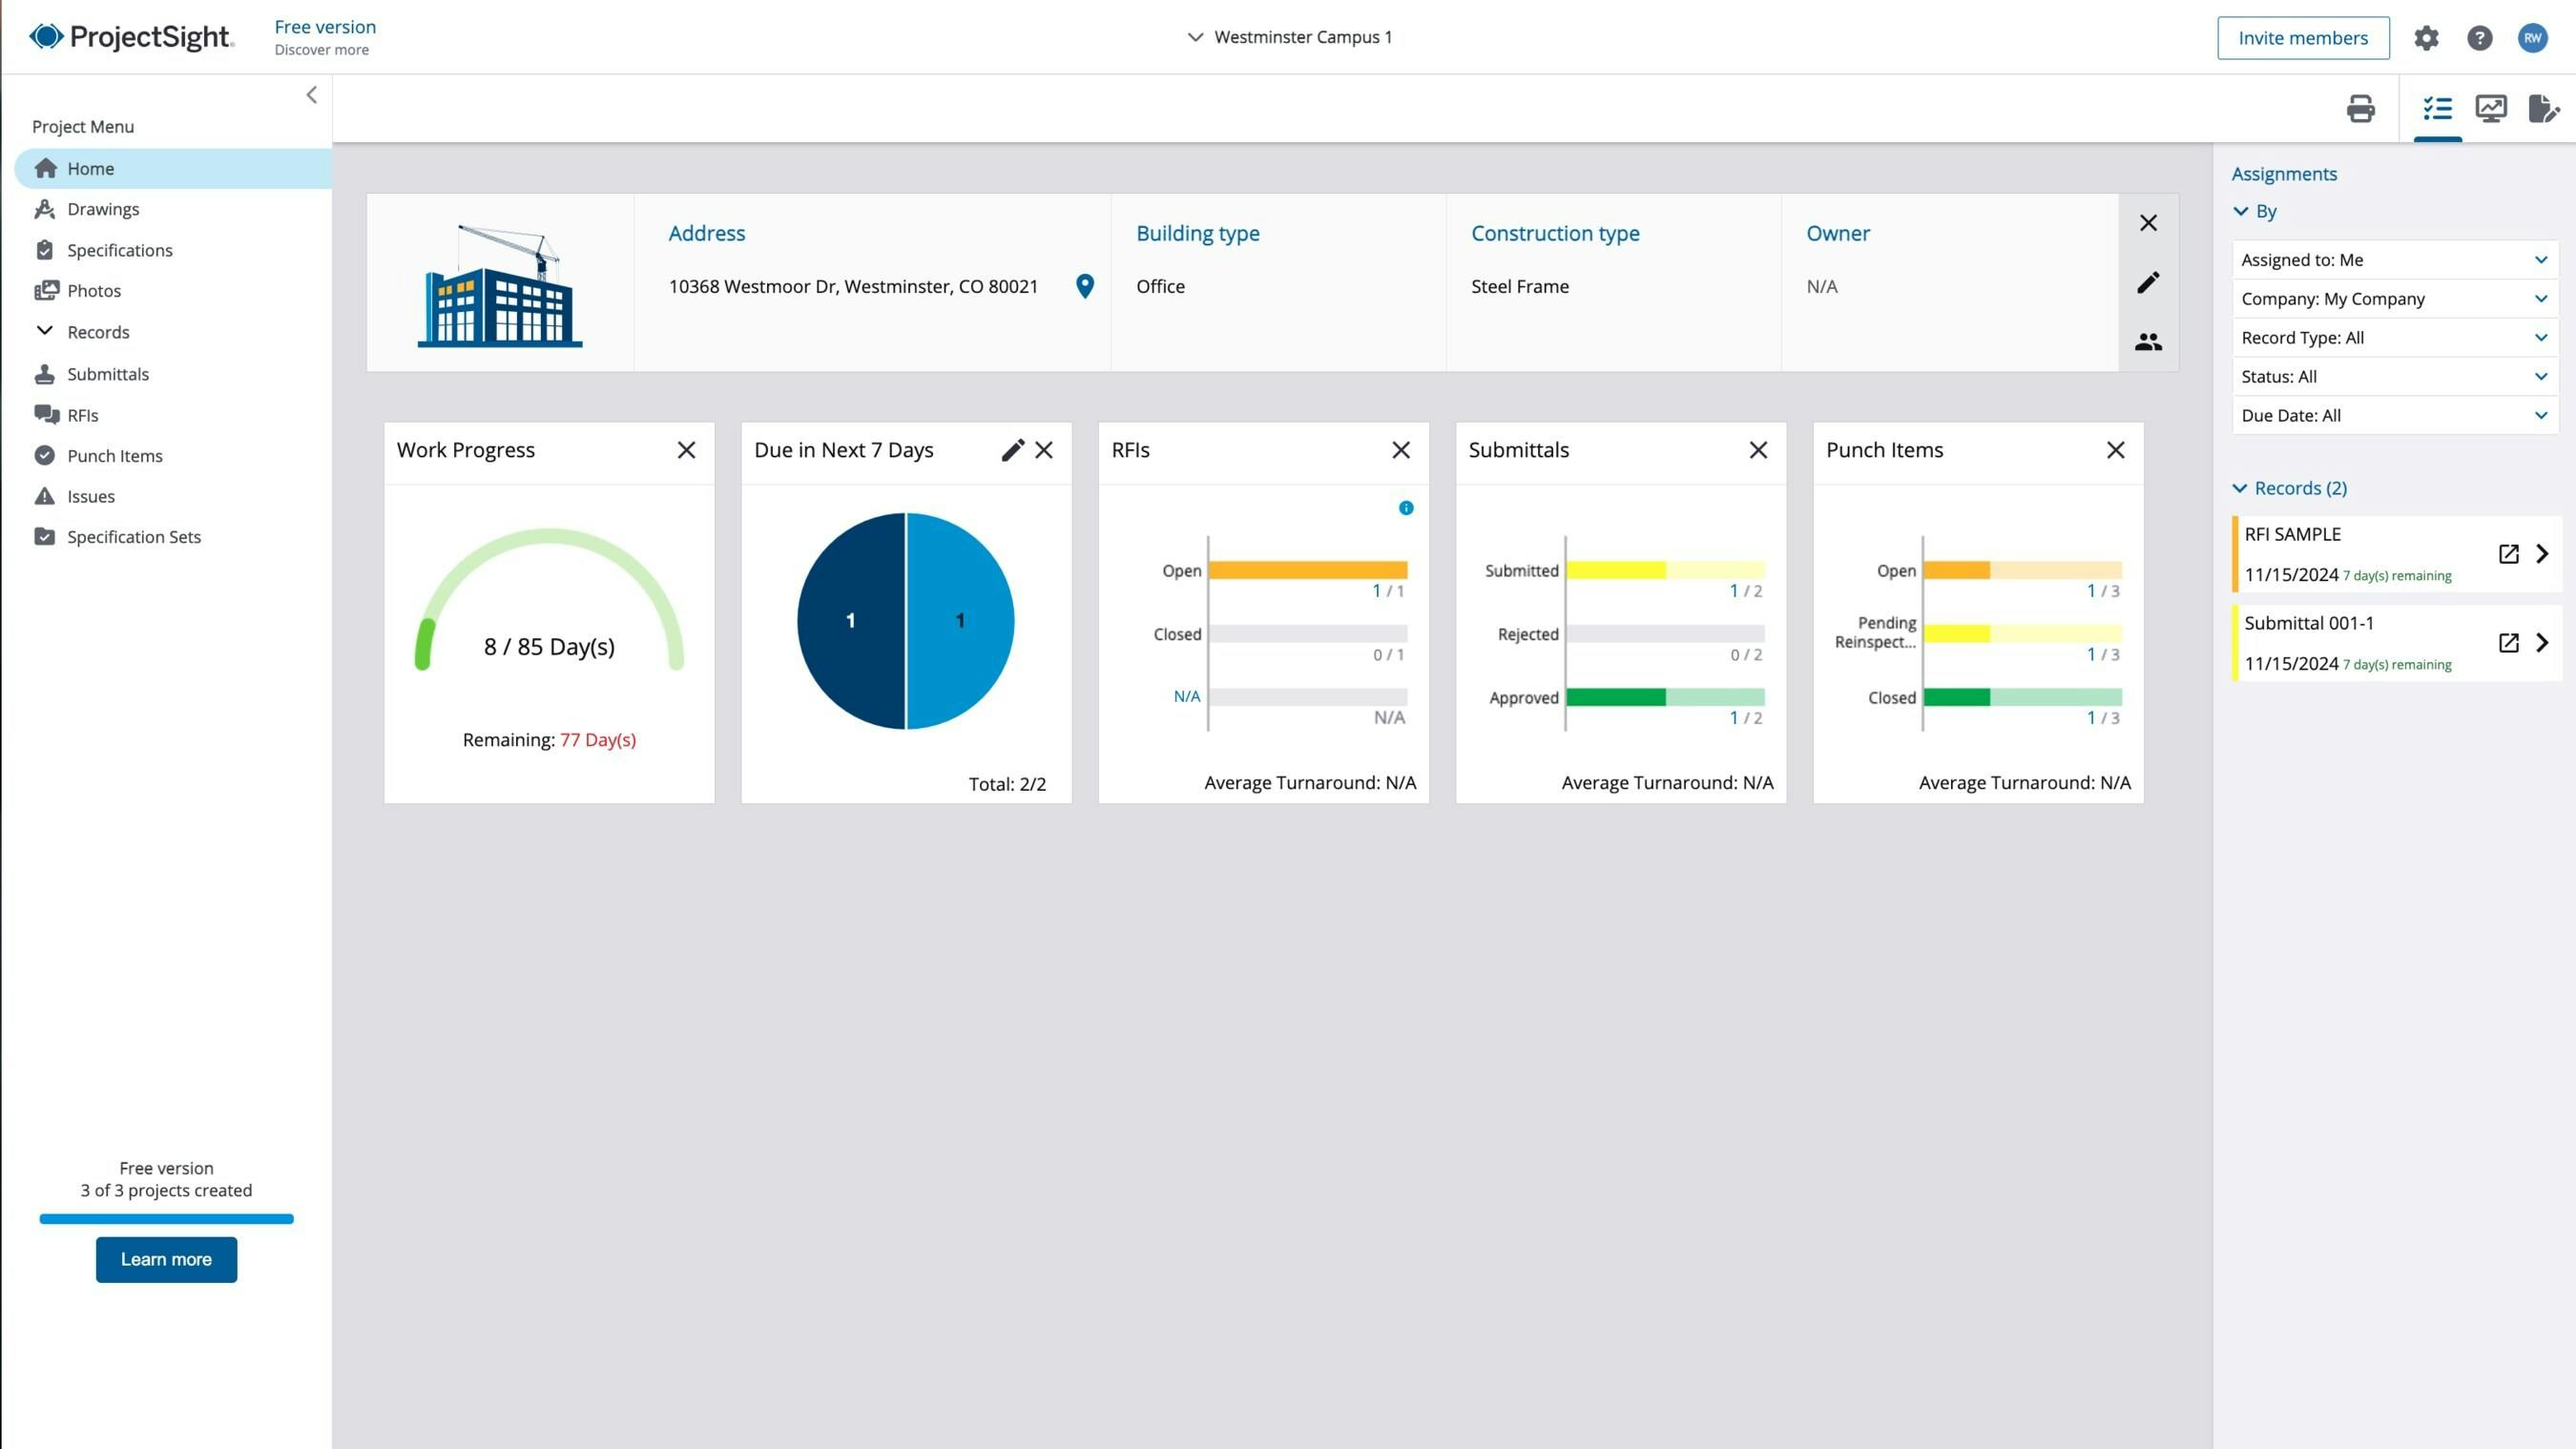The width and height of the screenshot is (2576, 1449).
Task: Open RFI SAMPLE in a new window
Action: coord(2508,554)
